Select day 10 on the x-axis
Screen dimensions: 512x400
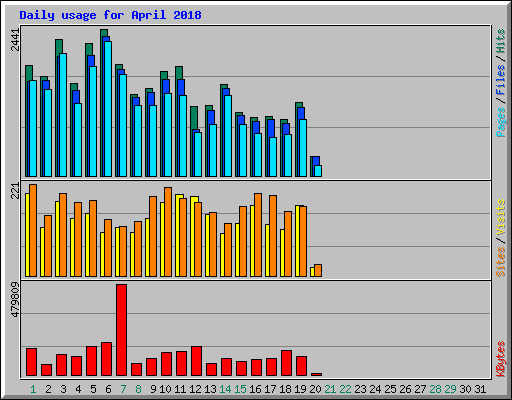pyautogui.click(x=165, y=389)
